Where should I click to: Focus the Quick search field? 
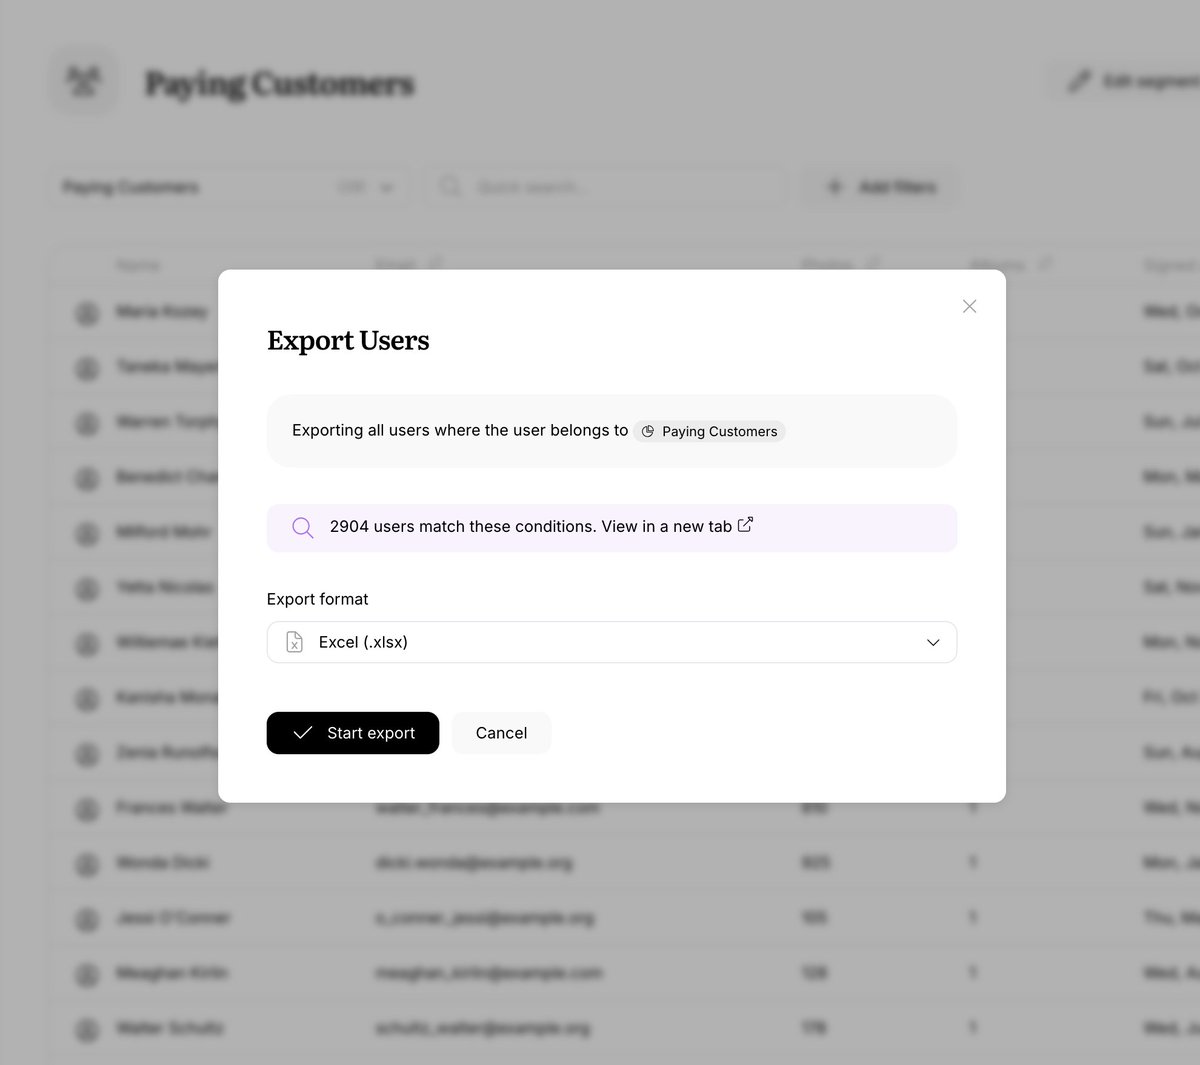(607, 187)
